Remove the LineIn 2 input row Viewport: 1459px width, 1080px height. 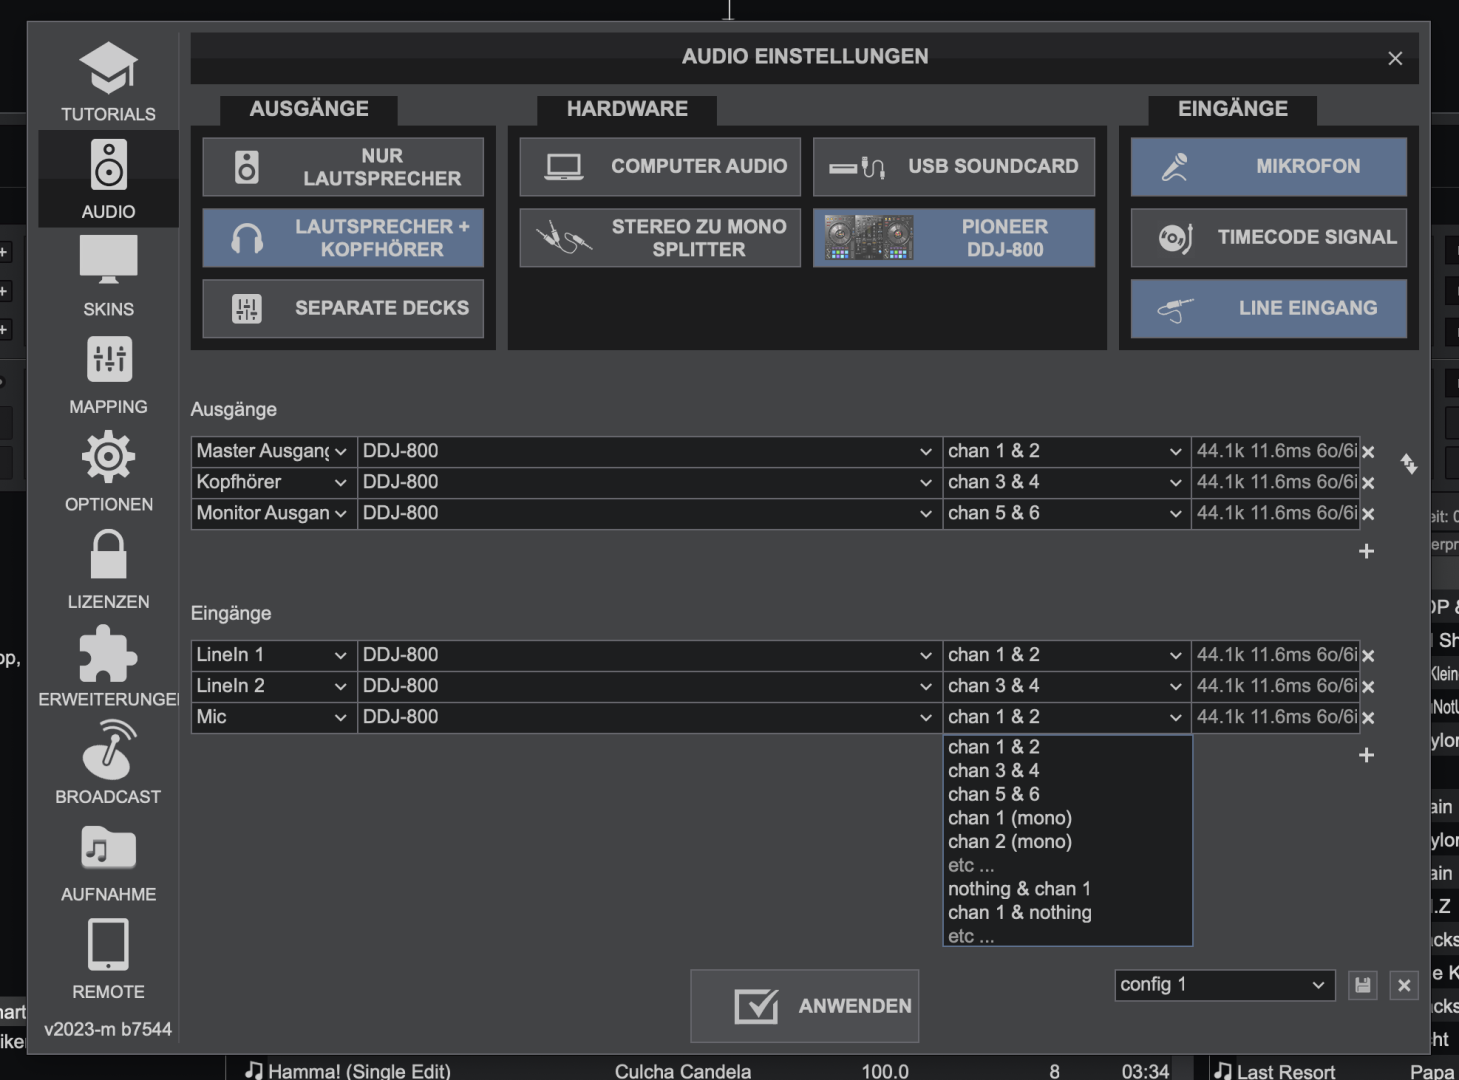click(1368, 687)
